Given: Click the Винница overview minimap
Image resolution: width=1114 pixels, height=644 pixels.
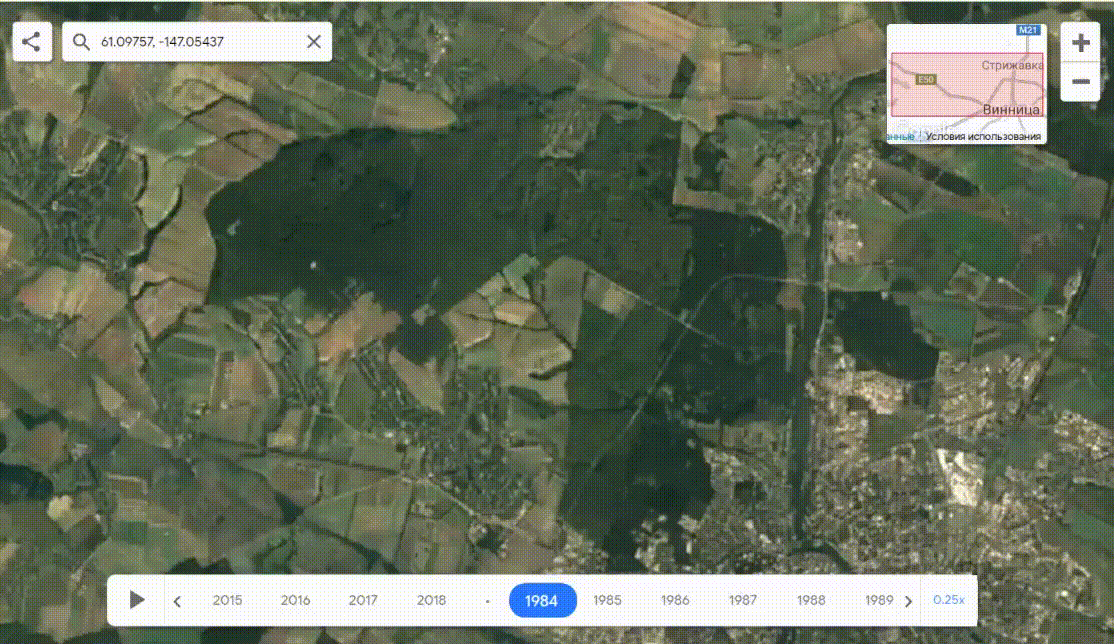Looking at the screenshot, I should (x=966, y=85).
